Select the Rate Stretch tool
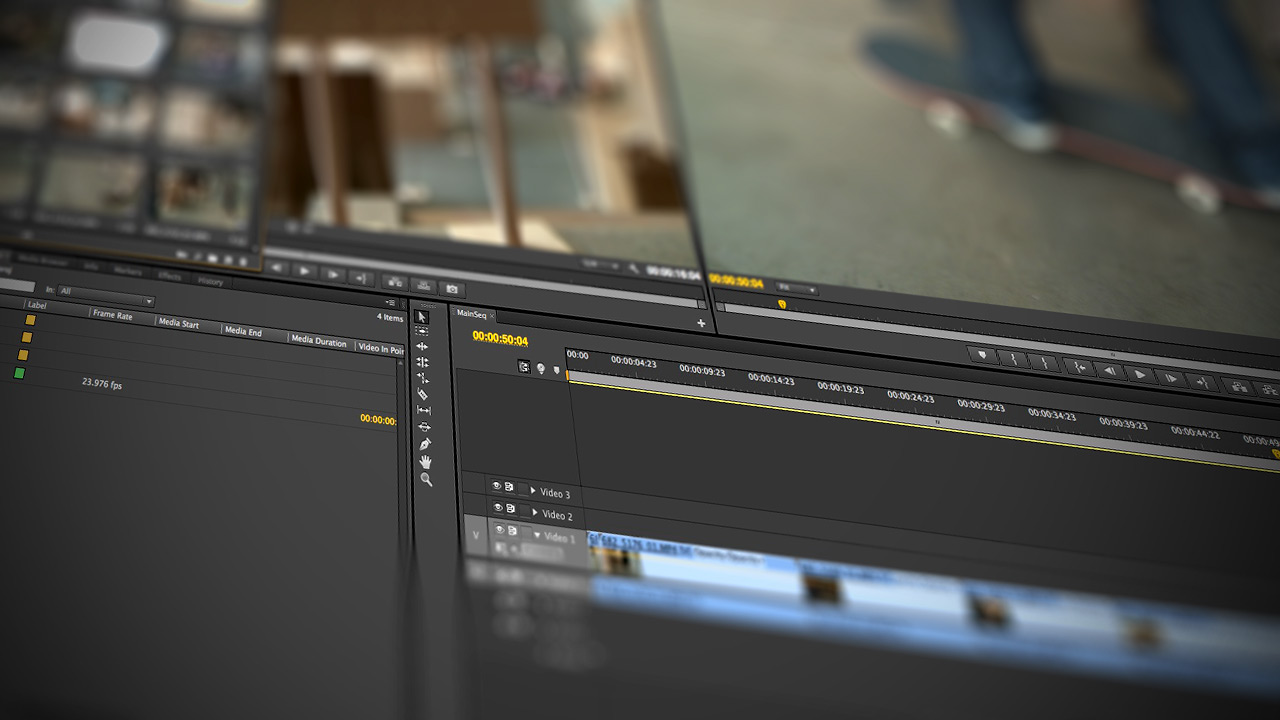The height and width of the screenshot is (720, 1280). click(x=423, y=379)
